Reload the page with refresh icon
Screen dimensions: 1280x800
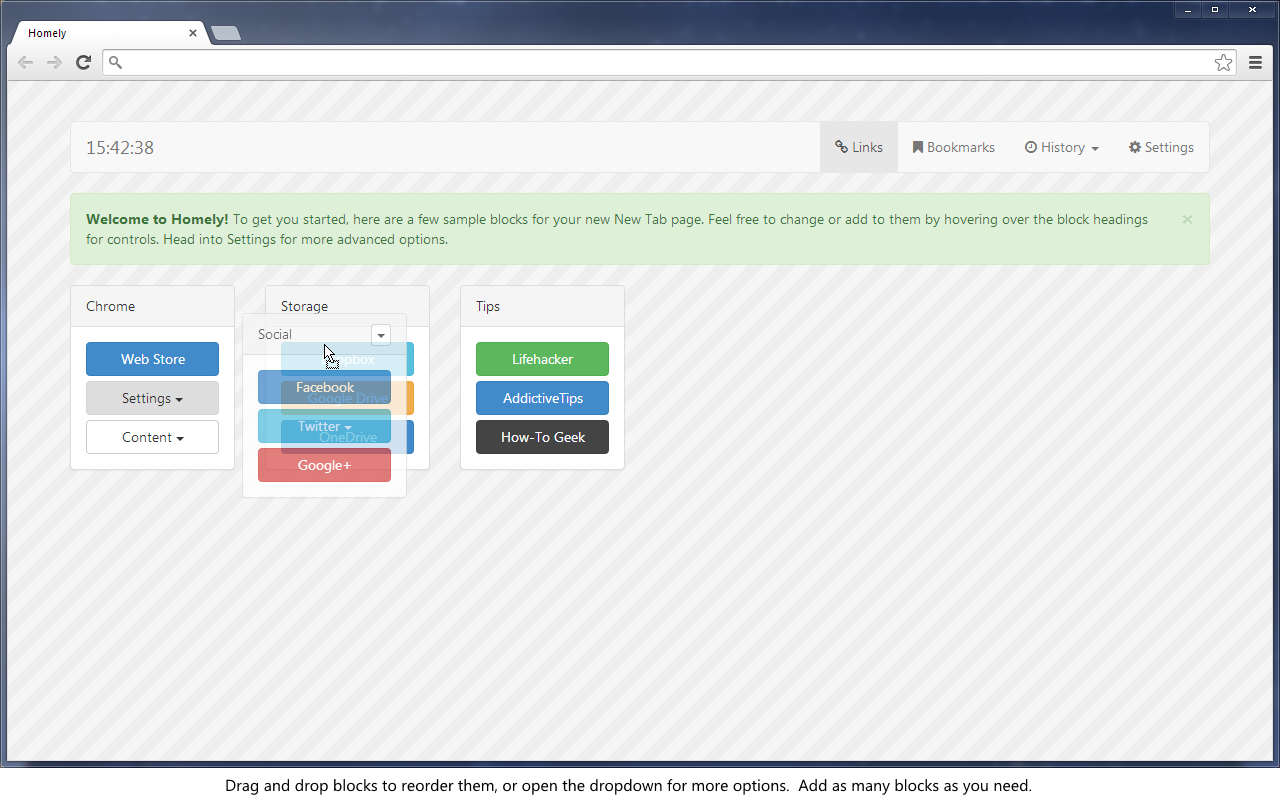click(84, 62)
